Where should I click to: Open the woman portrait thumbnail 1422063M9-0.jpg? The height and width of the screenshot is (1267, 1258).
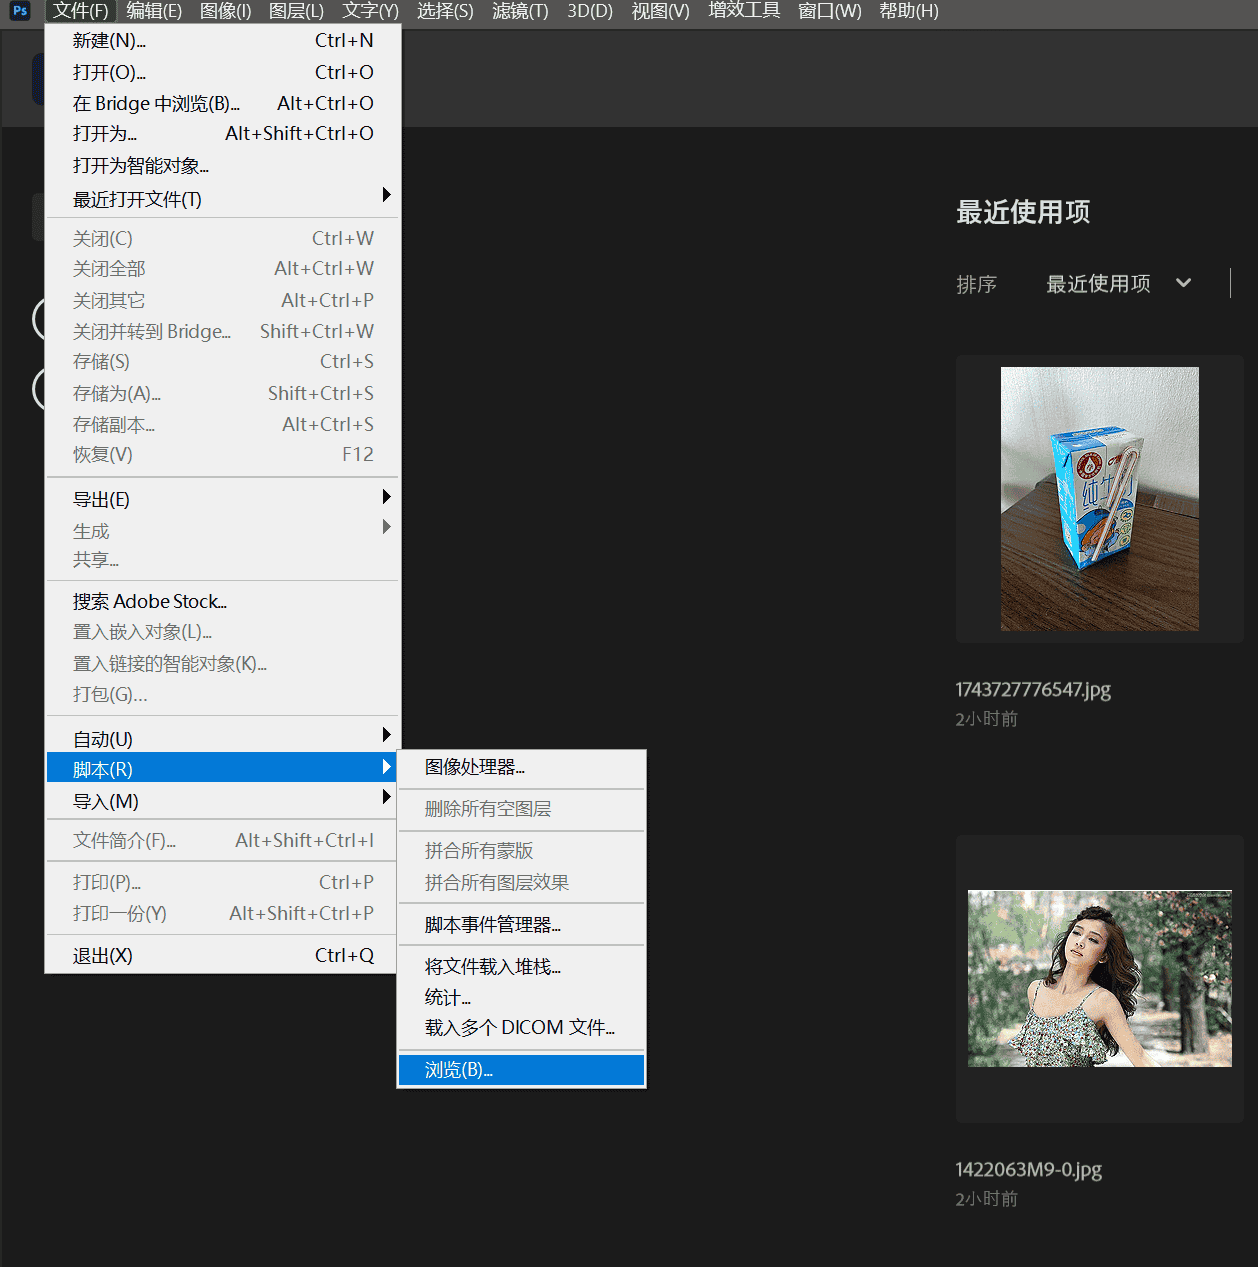click(1100, 979)
